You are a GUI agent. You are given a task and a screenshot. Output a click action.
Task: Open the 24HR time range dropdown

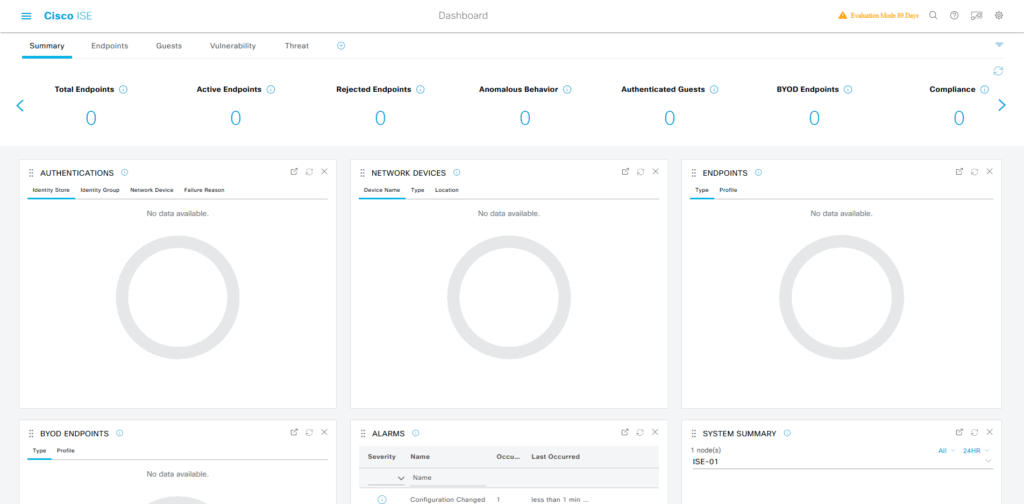tap(975, 451)
